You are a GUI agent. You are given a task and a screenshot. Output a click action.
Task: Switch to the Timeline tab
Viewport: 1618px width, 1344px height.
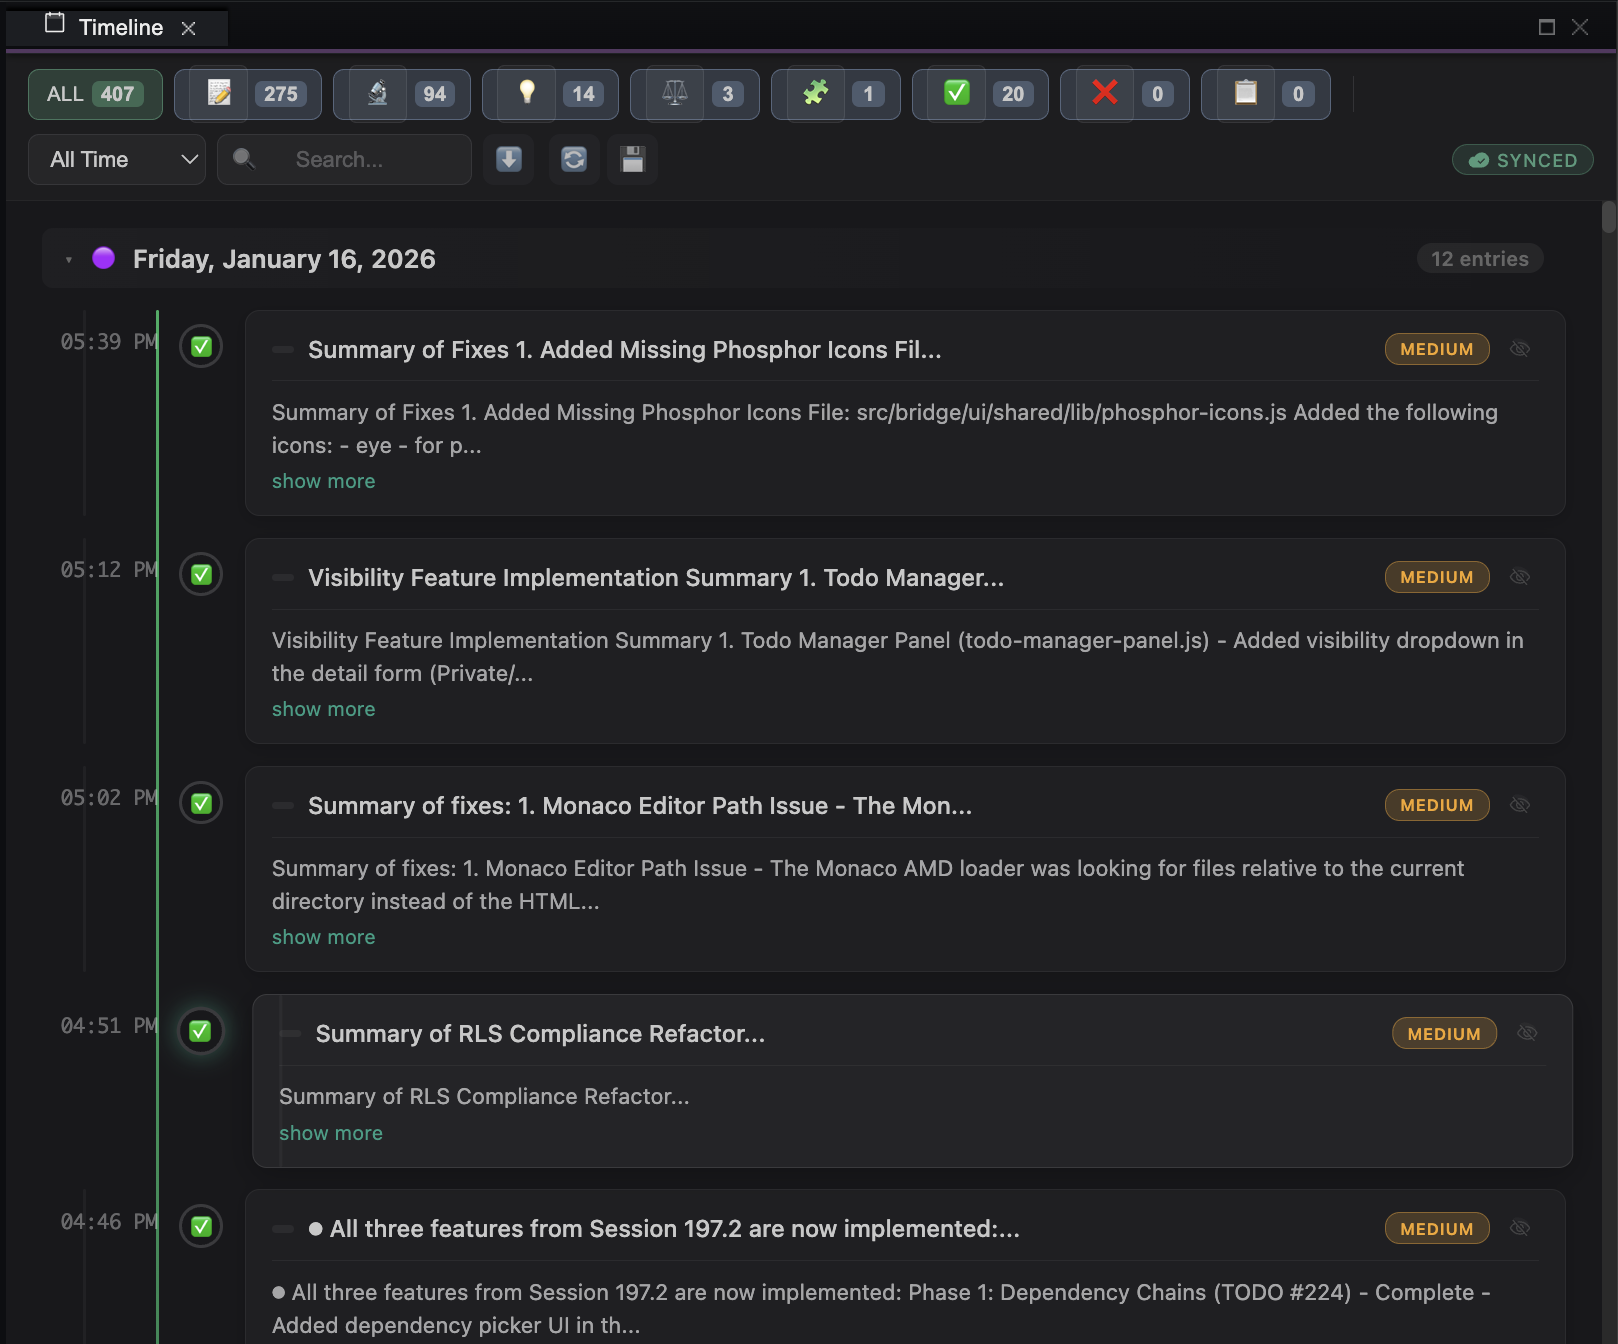120,27
